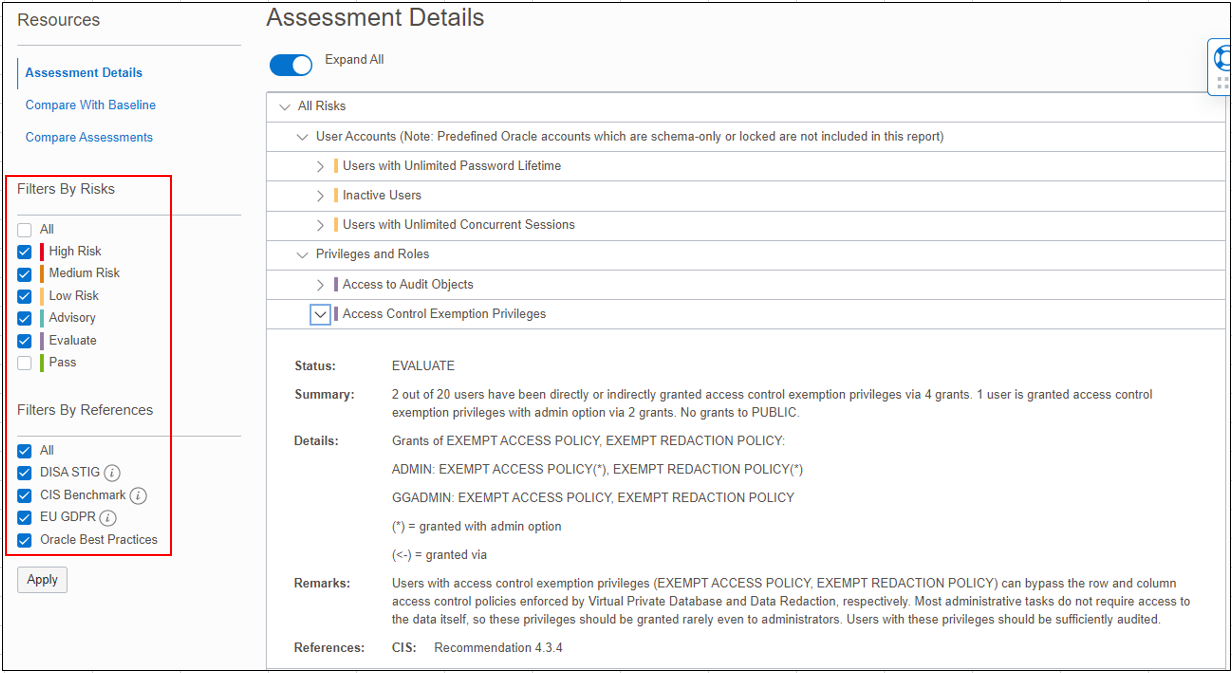Click the Filters By Risks heading

click(66, 189)
